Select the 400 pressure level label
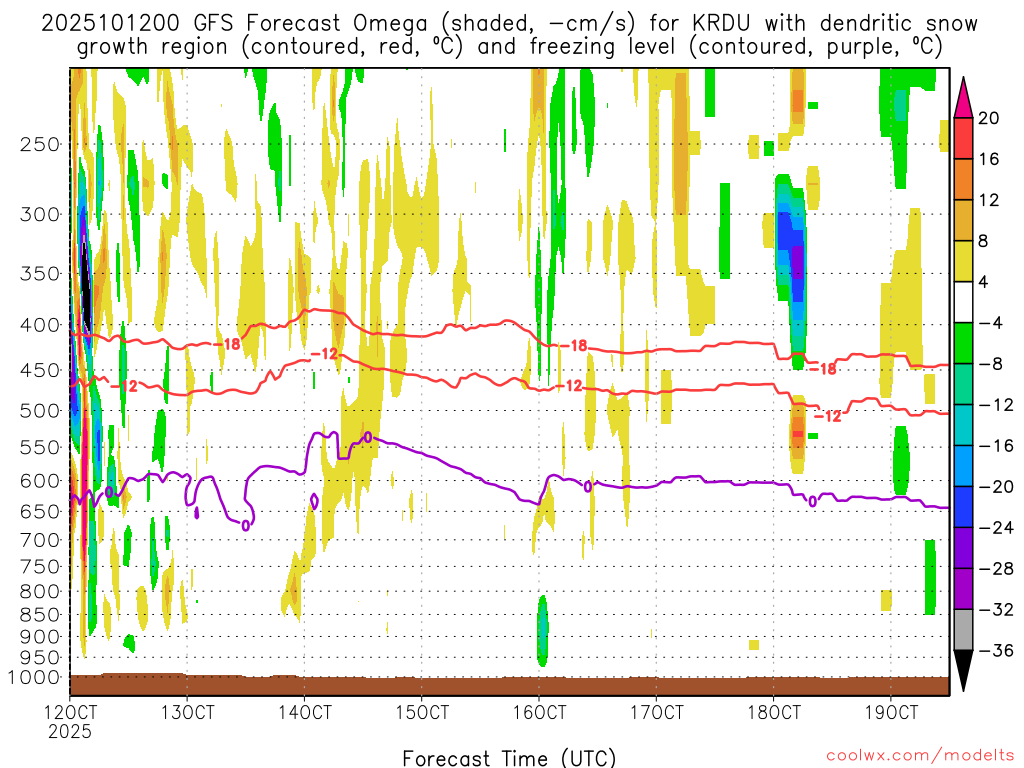 [x=40, y=325]
